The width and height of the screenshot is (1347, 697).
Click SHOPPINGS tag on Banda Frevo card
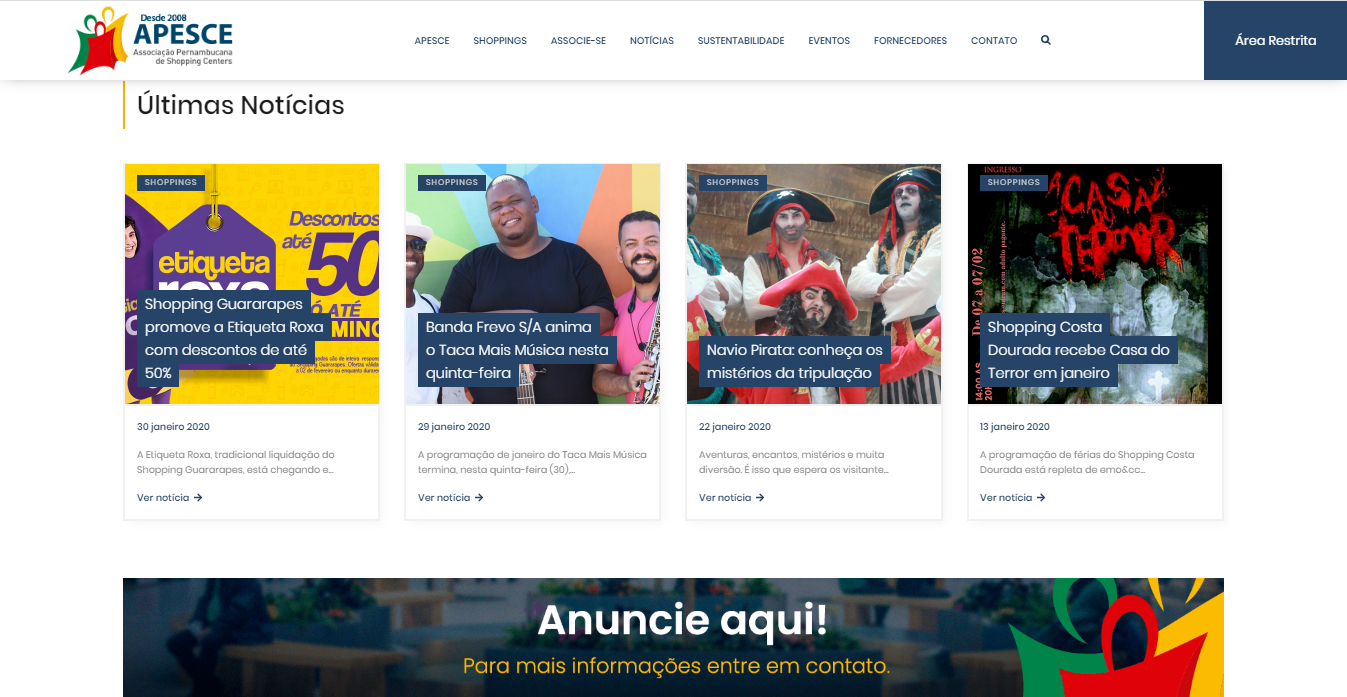click(x=452, y=183)
